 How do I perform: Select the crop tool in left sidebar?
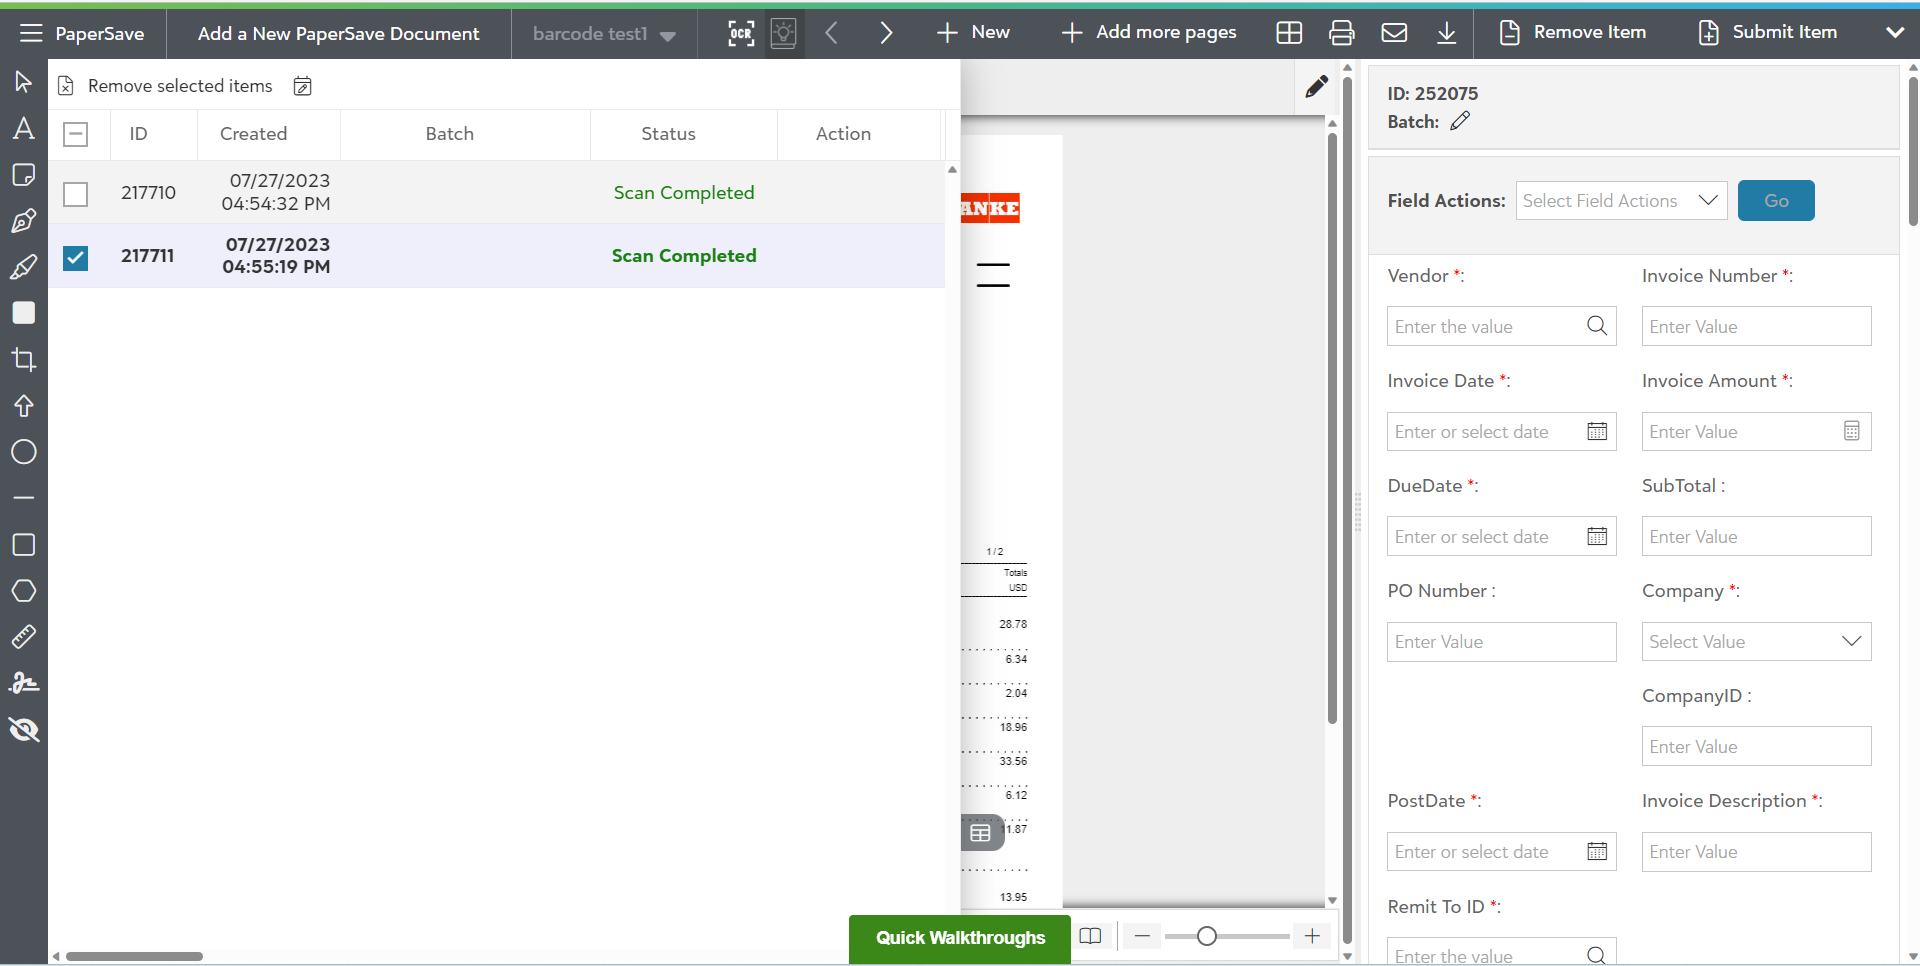tap(24, 359)
